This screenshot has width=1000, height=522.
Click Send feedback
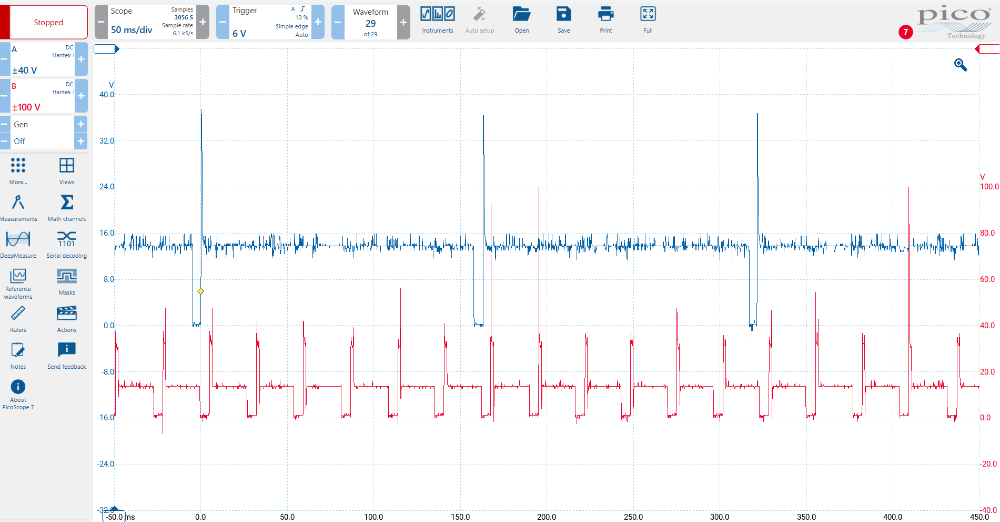tap(67, 354)
